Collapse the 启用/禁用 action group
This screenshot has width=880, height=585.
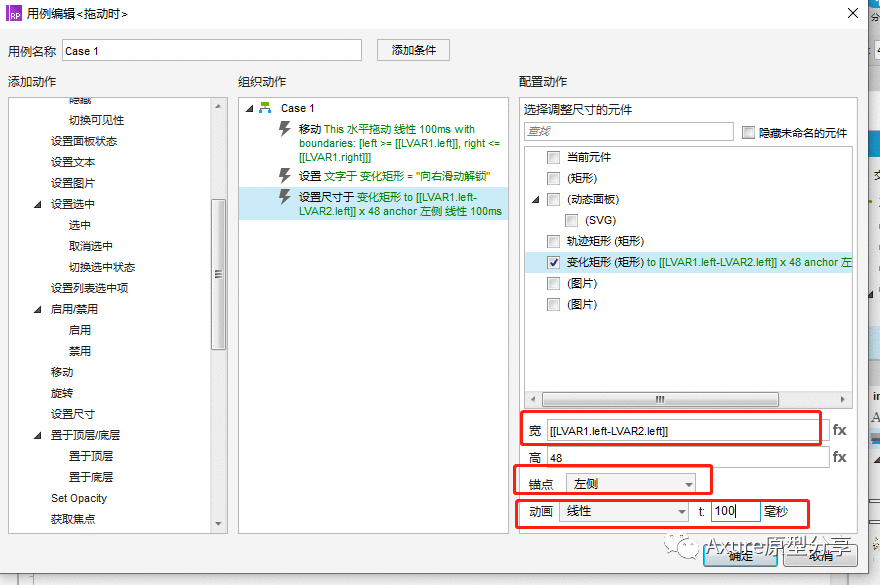pyautogui.click(x=38, y=309)
